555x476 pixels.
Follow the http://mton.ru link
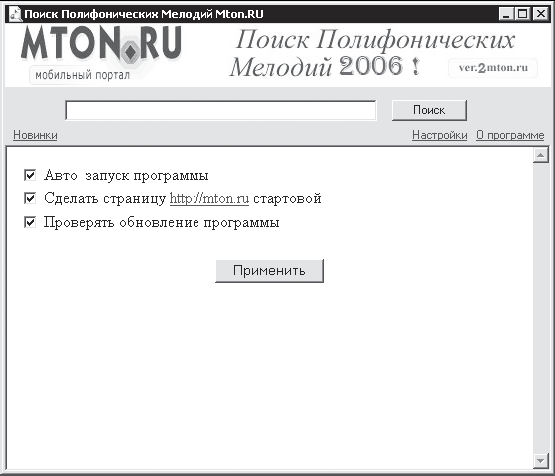(209, 198)
